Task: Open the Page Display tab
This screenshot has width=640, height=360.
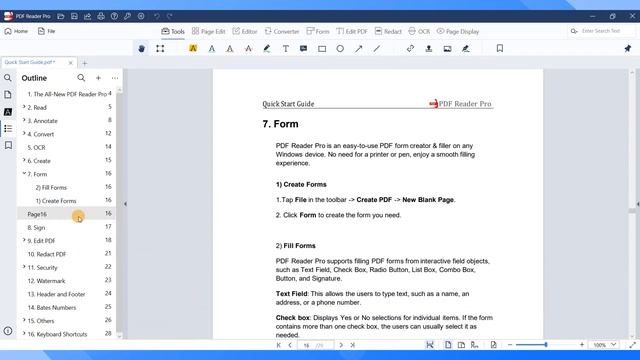Action: click(x=458, y=31)
